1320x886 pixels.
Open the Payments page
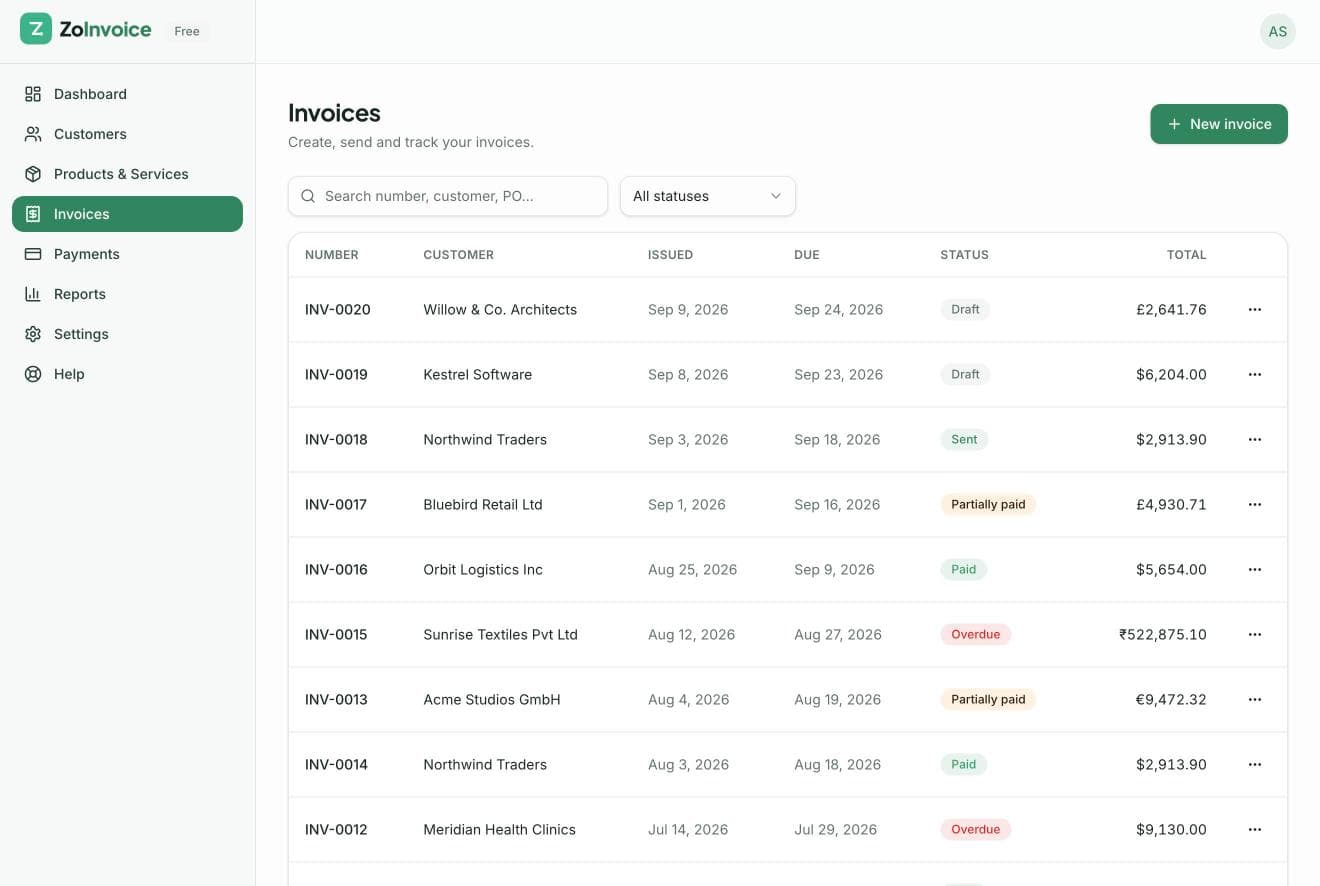(127, 254)
